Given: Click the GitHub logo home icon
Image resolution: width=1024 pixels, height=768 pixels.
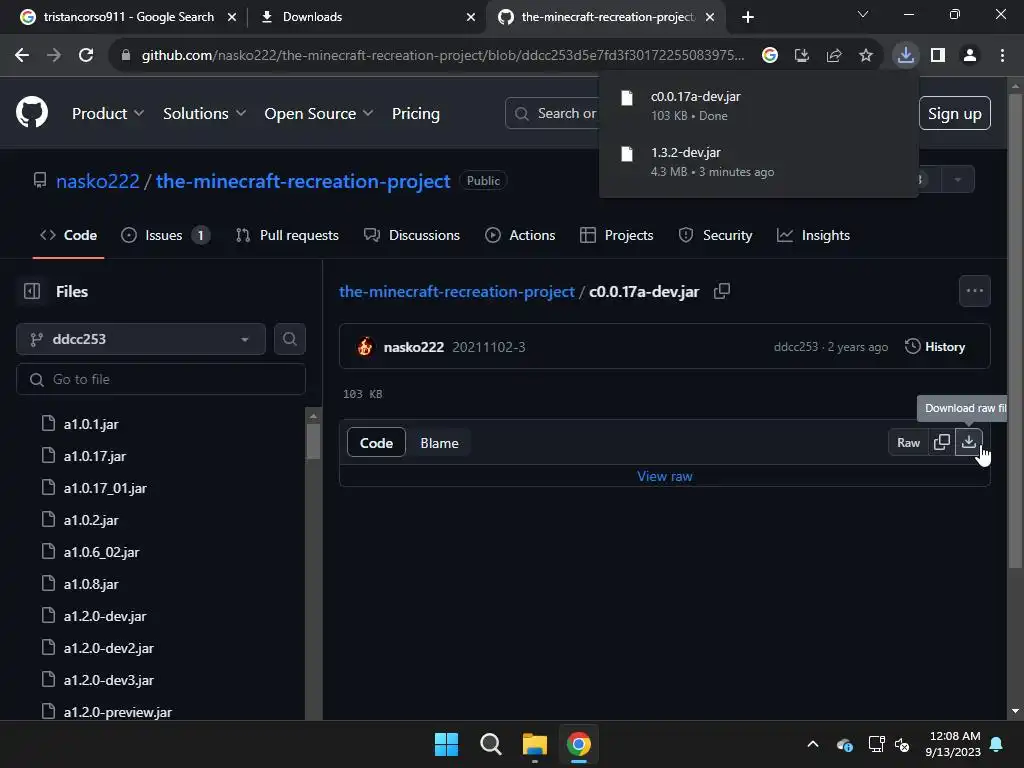Looking at the screenshot, I should tap(31, 112).
